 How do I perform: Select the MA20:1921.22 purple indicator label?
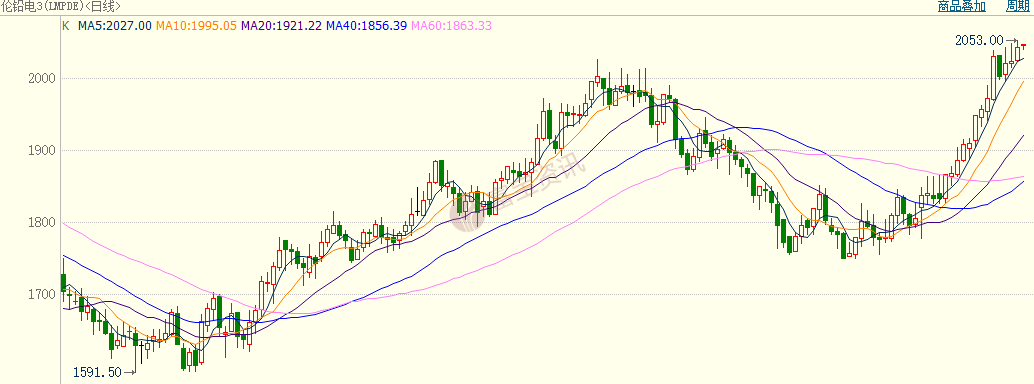282,26
